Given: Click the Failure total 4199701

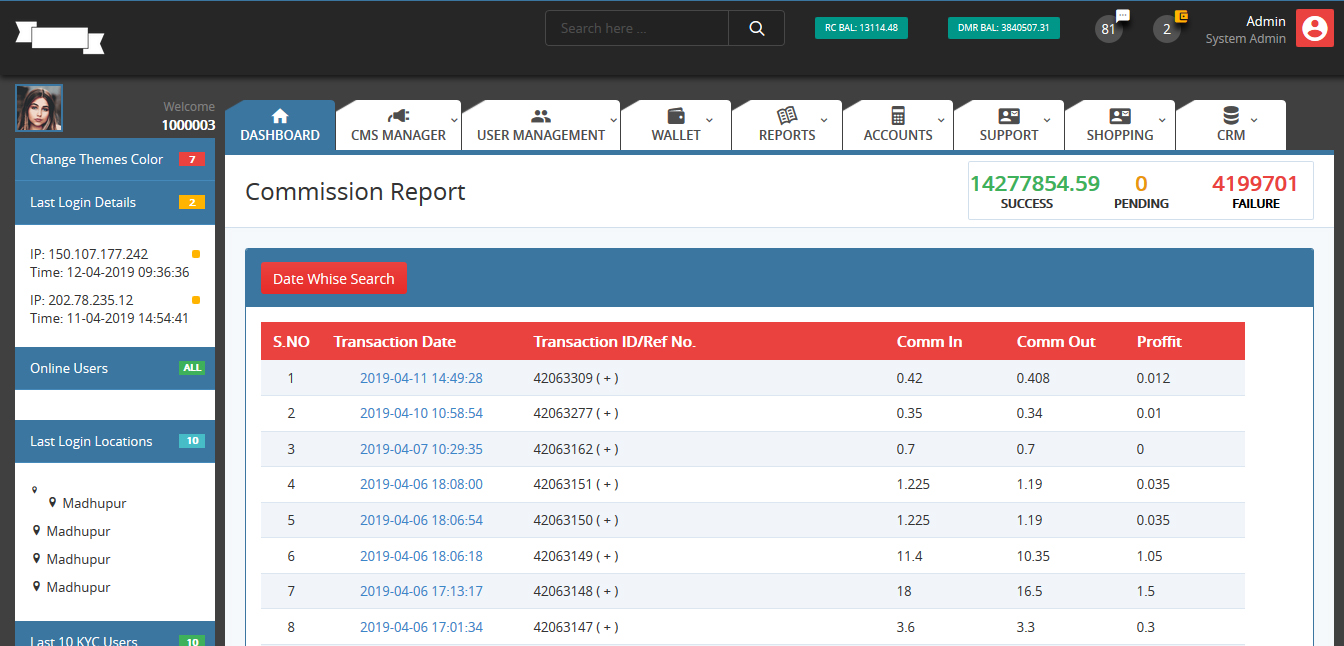Looking at the screenshot, I should pyautogui.click(x=1255, y=183).
